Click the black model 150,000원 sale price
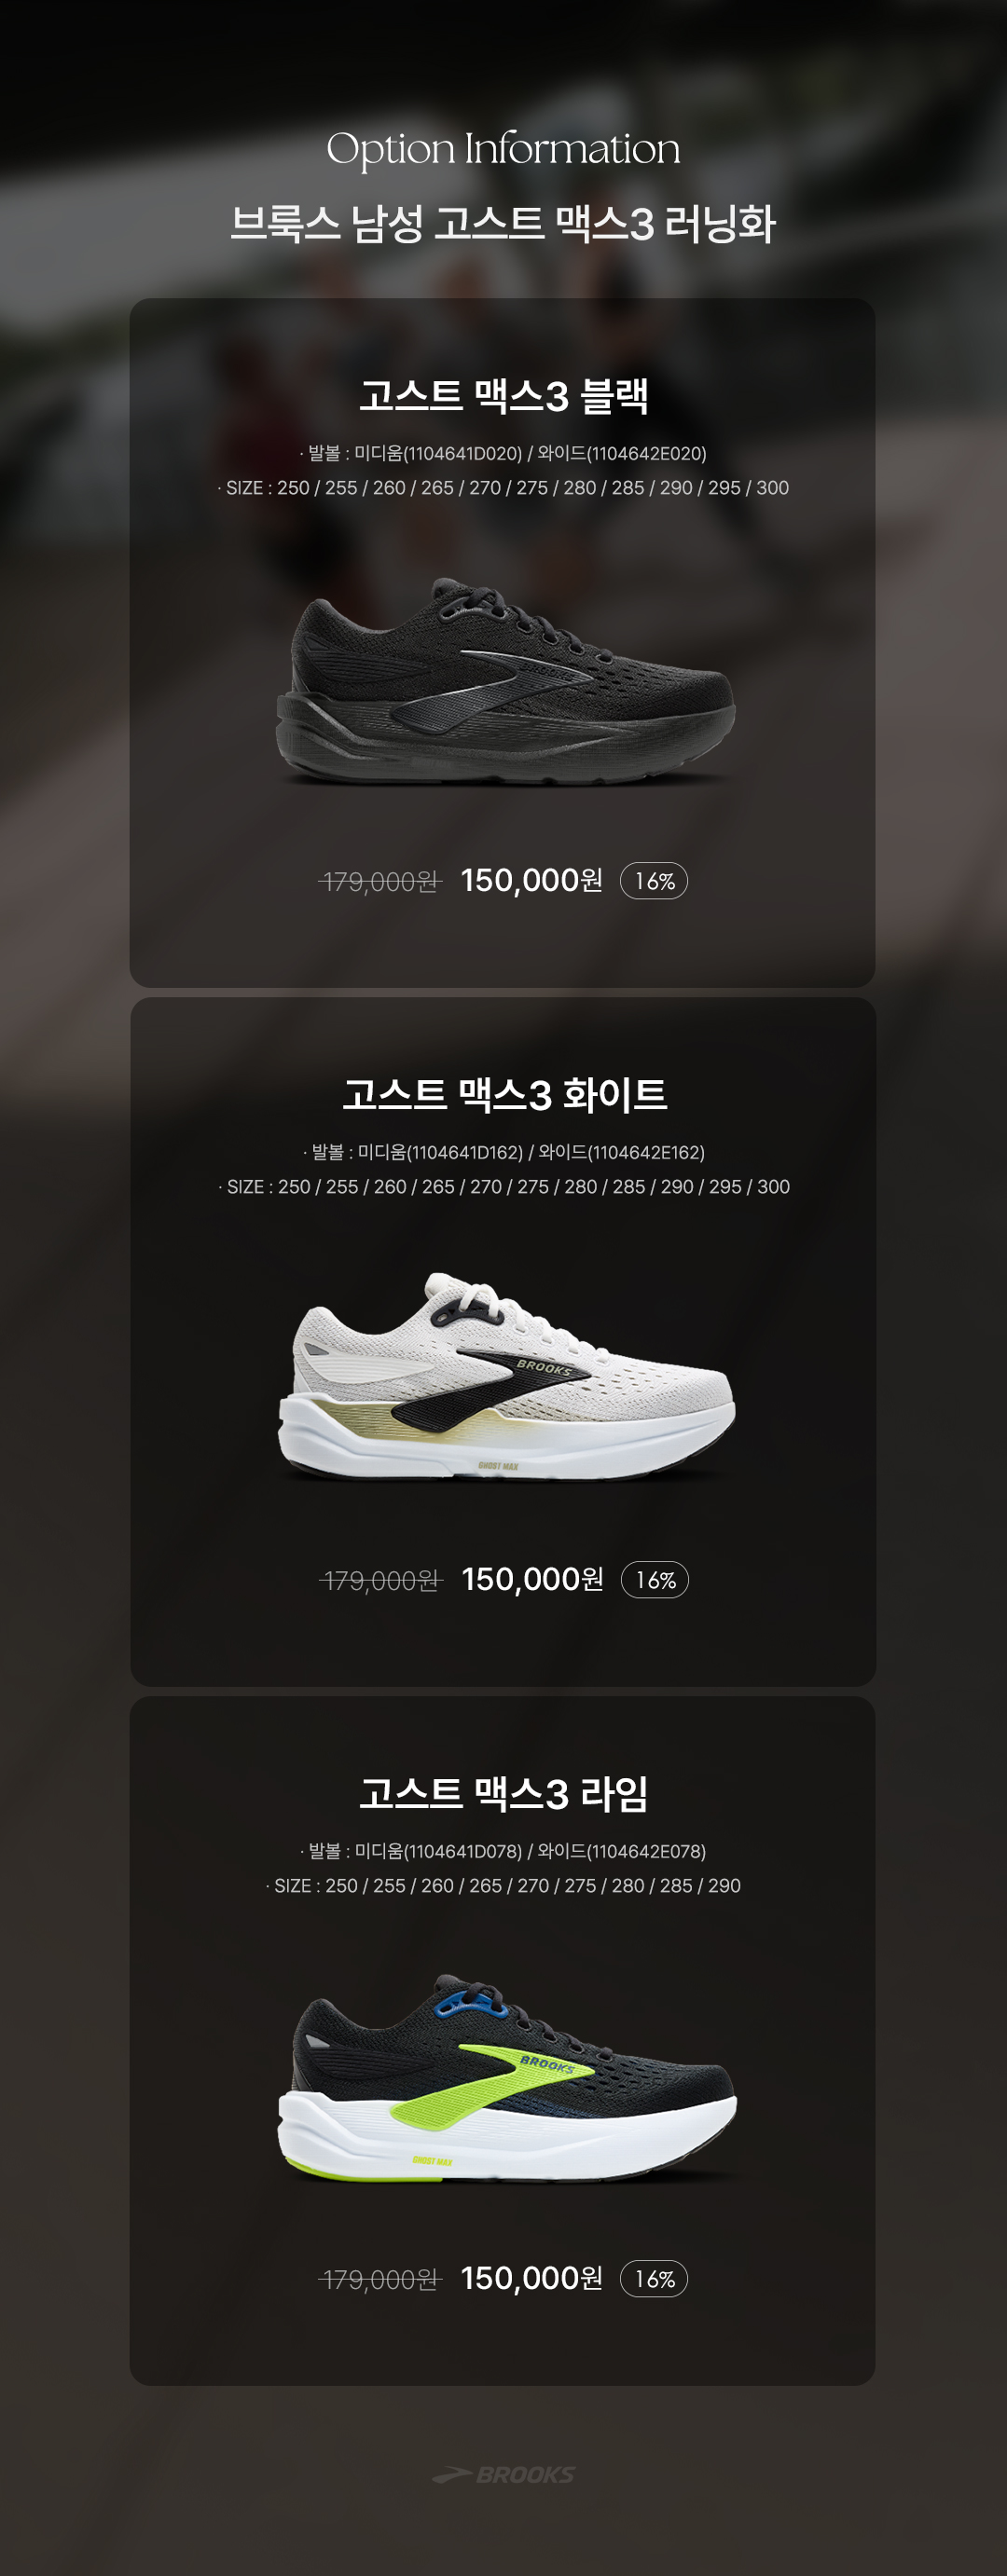Viewport: 1007px width, 2576px height. point(532,880)
